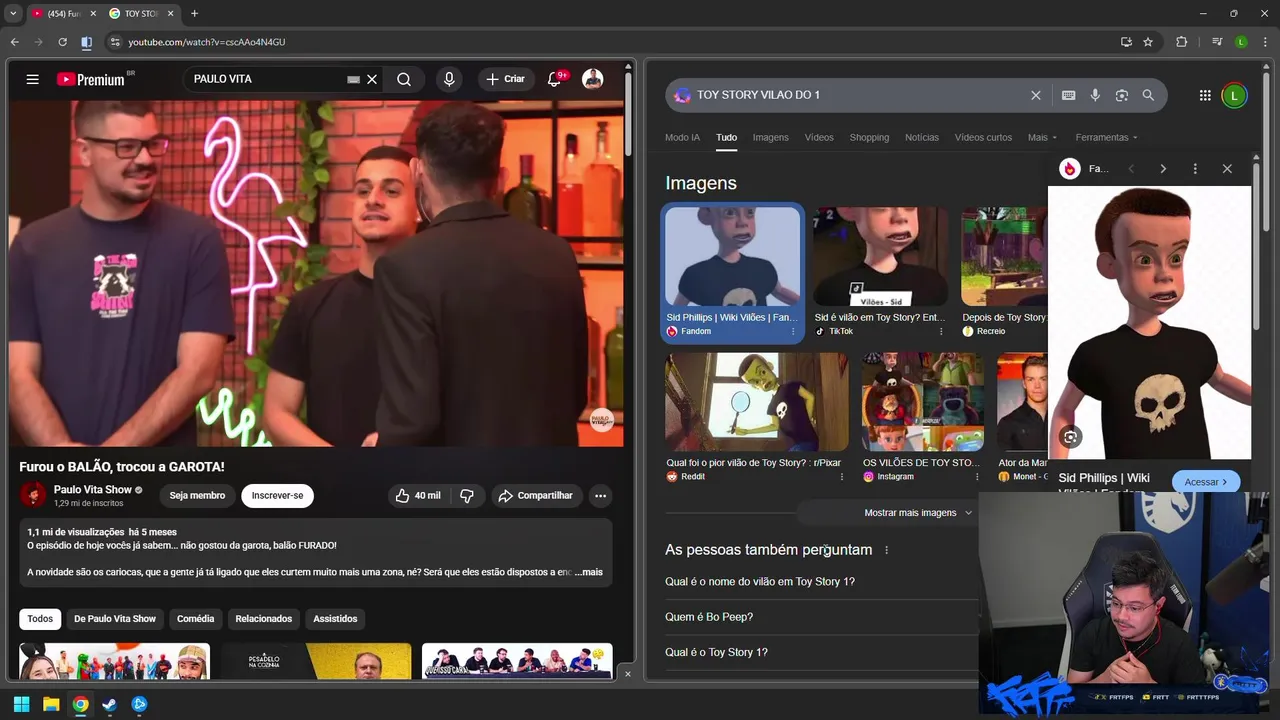Open Steam from the taskbar

[109, 704]
